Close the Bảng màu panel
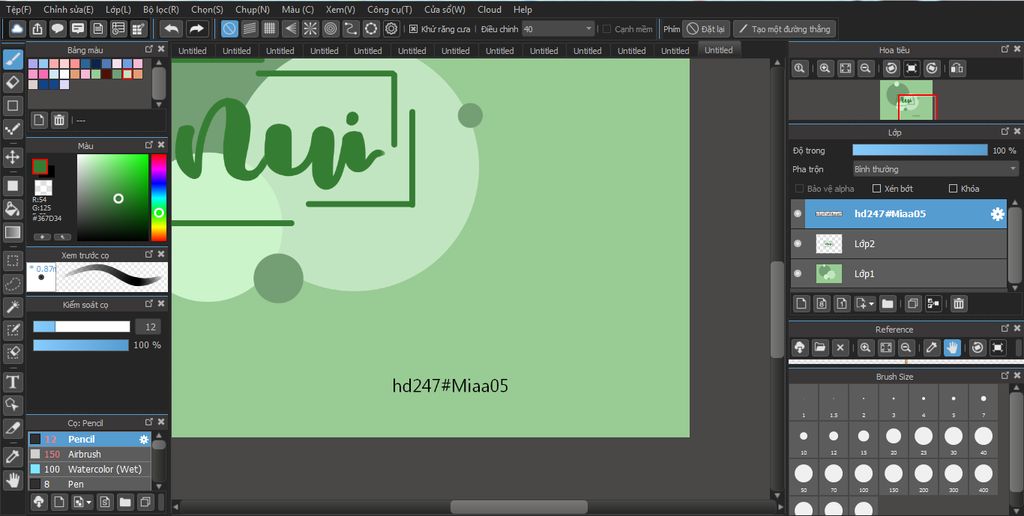 [x=161, y=50]
